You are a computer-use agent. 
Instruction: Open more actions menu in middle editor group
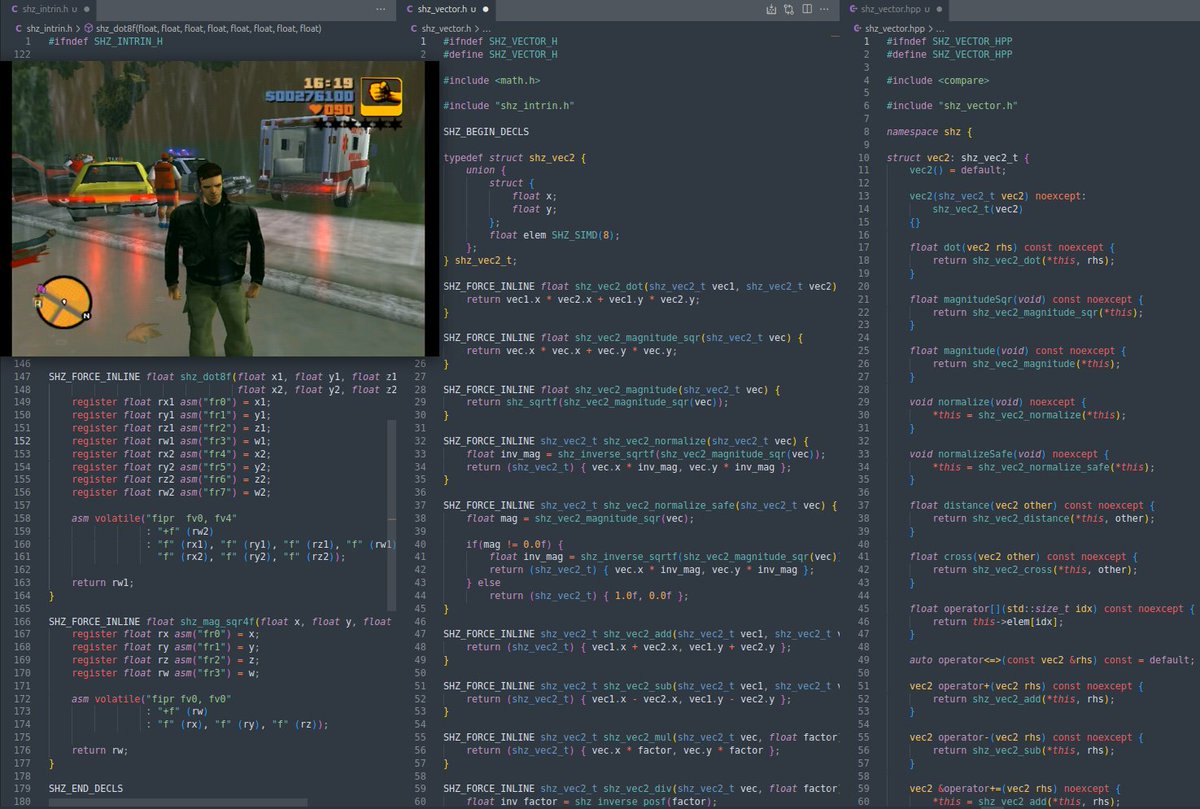point(824,9)
